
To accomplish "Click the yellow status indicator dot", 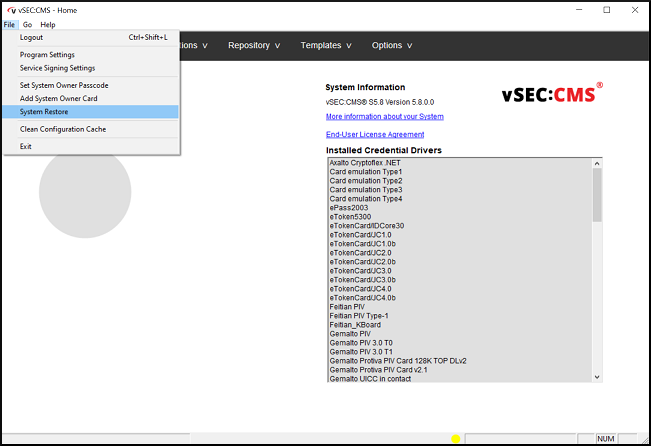I will pyautogui.click(x=456, y=439).
